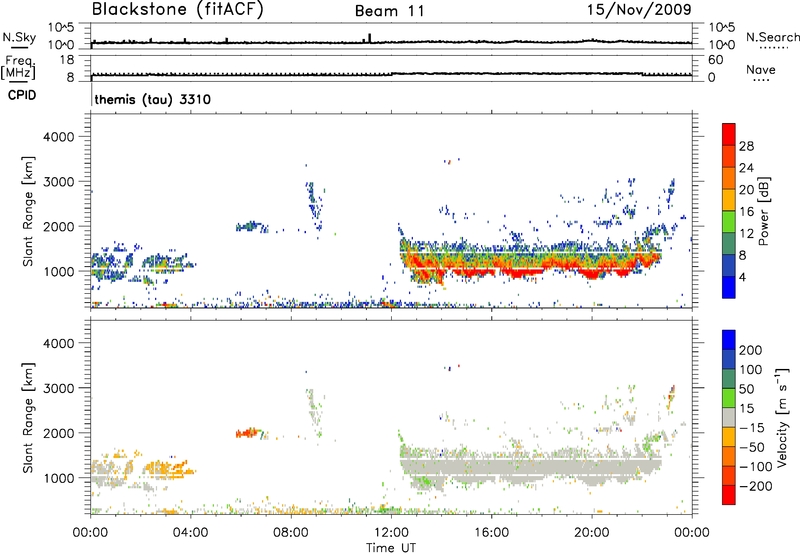This screenshot has width=800, height=554.
Task: Click the N.Sky legend label
Action: click(x=19, y=37)
